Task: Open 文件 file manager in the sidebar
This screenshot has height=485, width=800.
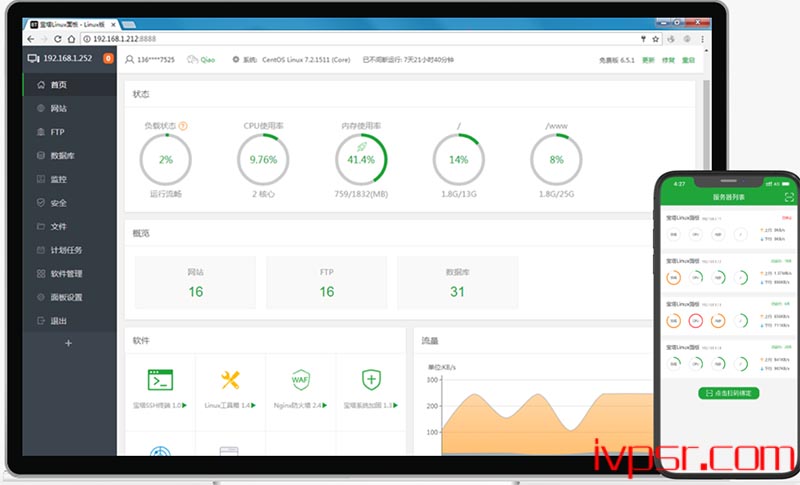Action: point(70,226)
